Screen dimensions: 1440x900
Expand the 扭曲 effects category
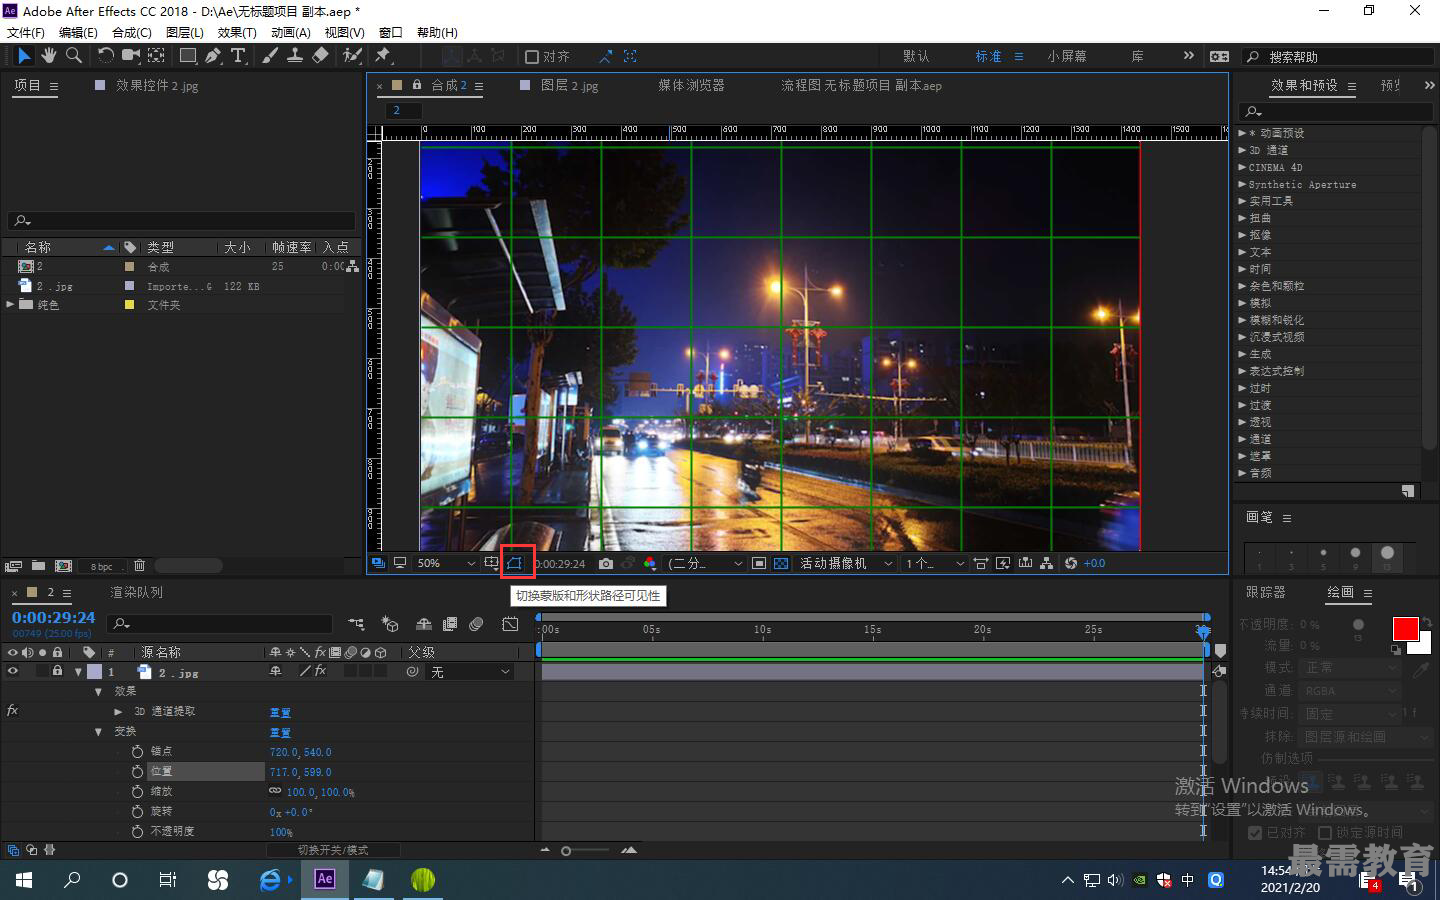pyautogui.click(x=1242, y=217)
